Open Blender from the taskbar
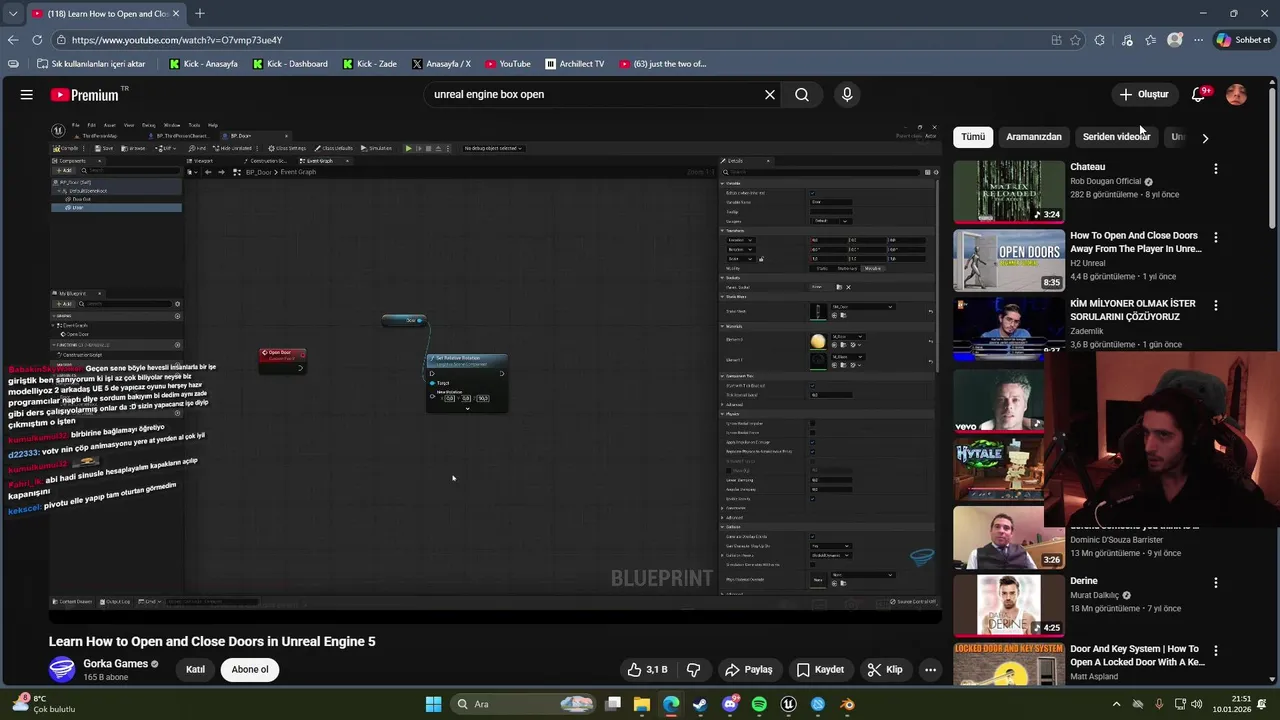 (847, 704)
